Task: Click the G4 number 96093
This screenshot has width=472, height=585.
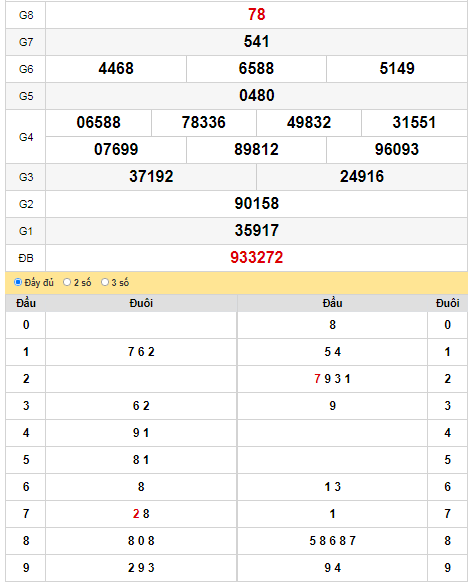Action: tap(397, 150)
